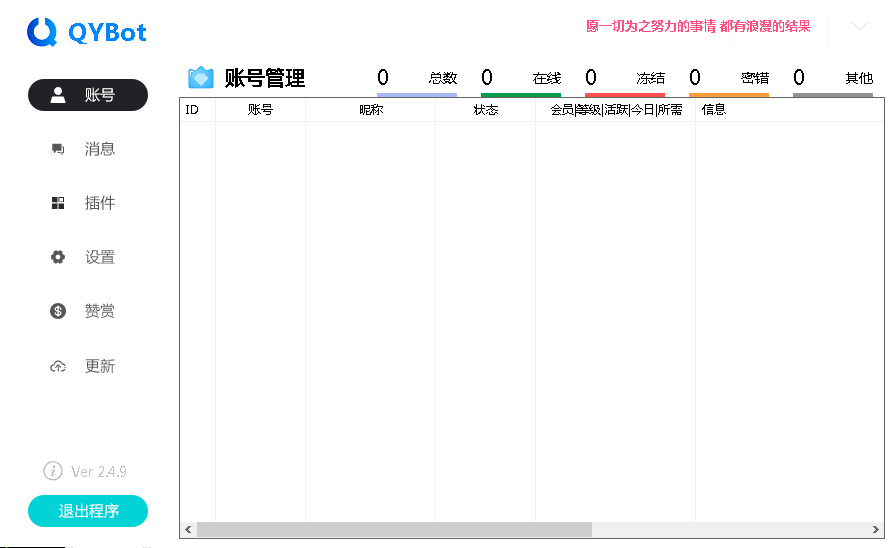
Task: Sort by the 账号 column header
Action: [x=261, y=110]
